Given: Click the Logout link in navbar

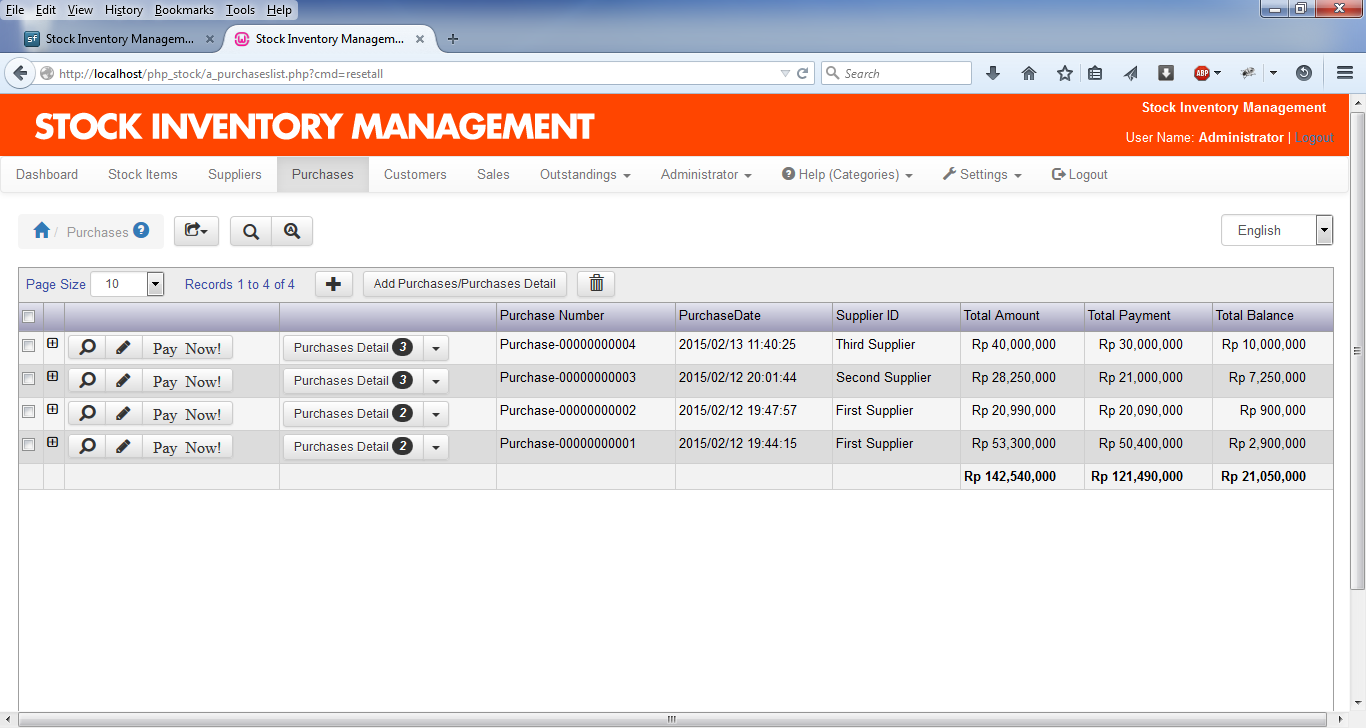Looking at the screenshot, I should (1080, 174).
